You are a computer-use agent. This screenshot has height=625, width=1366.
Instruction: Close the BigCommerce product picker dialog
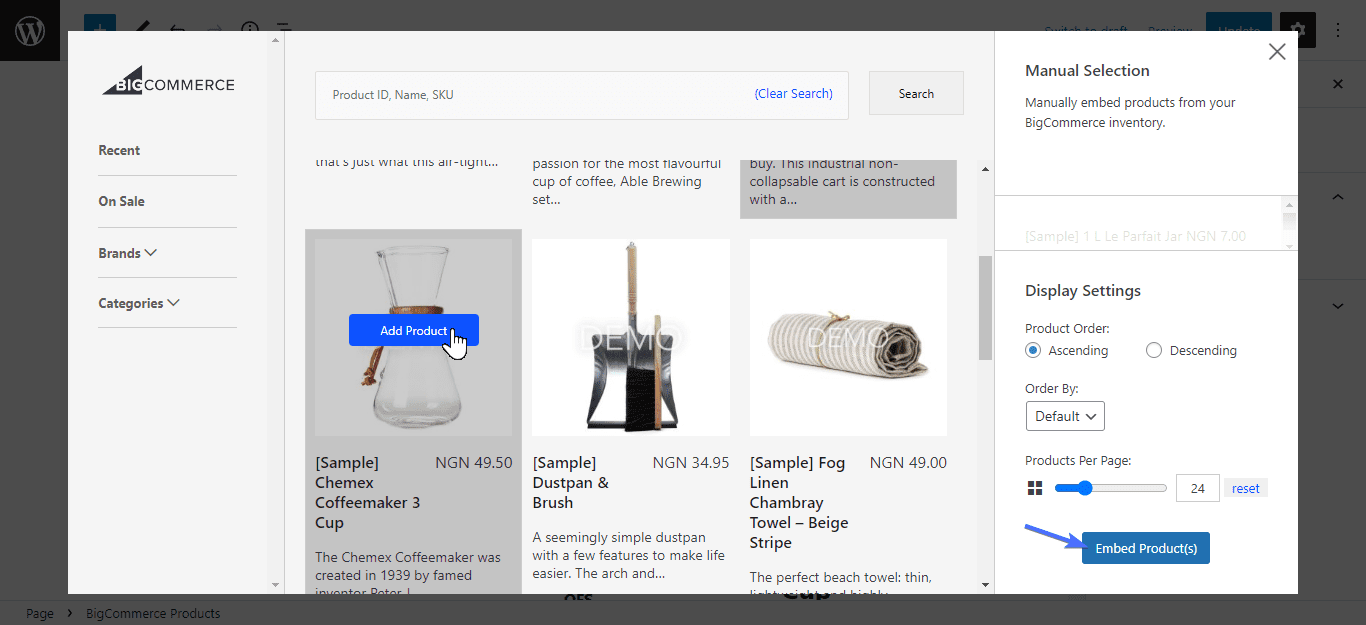(x=1277, y=52)
